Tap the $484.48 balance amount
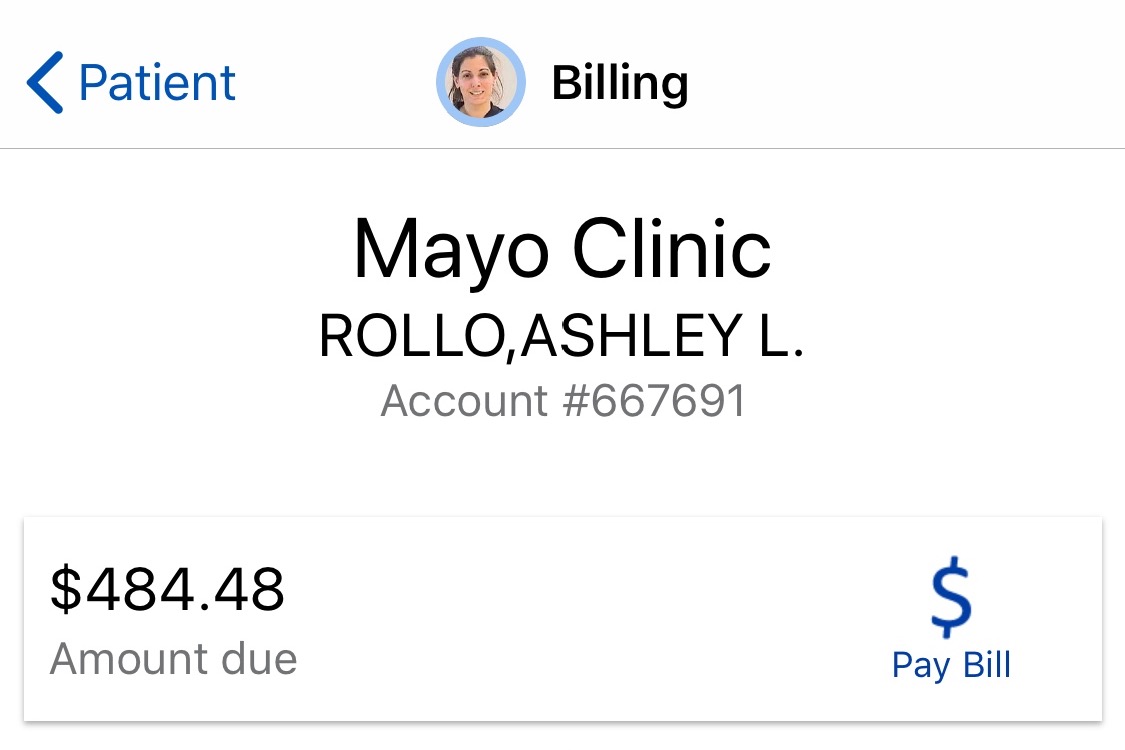The image size is (1125, 750). [x=167, y=589]
